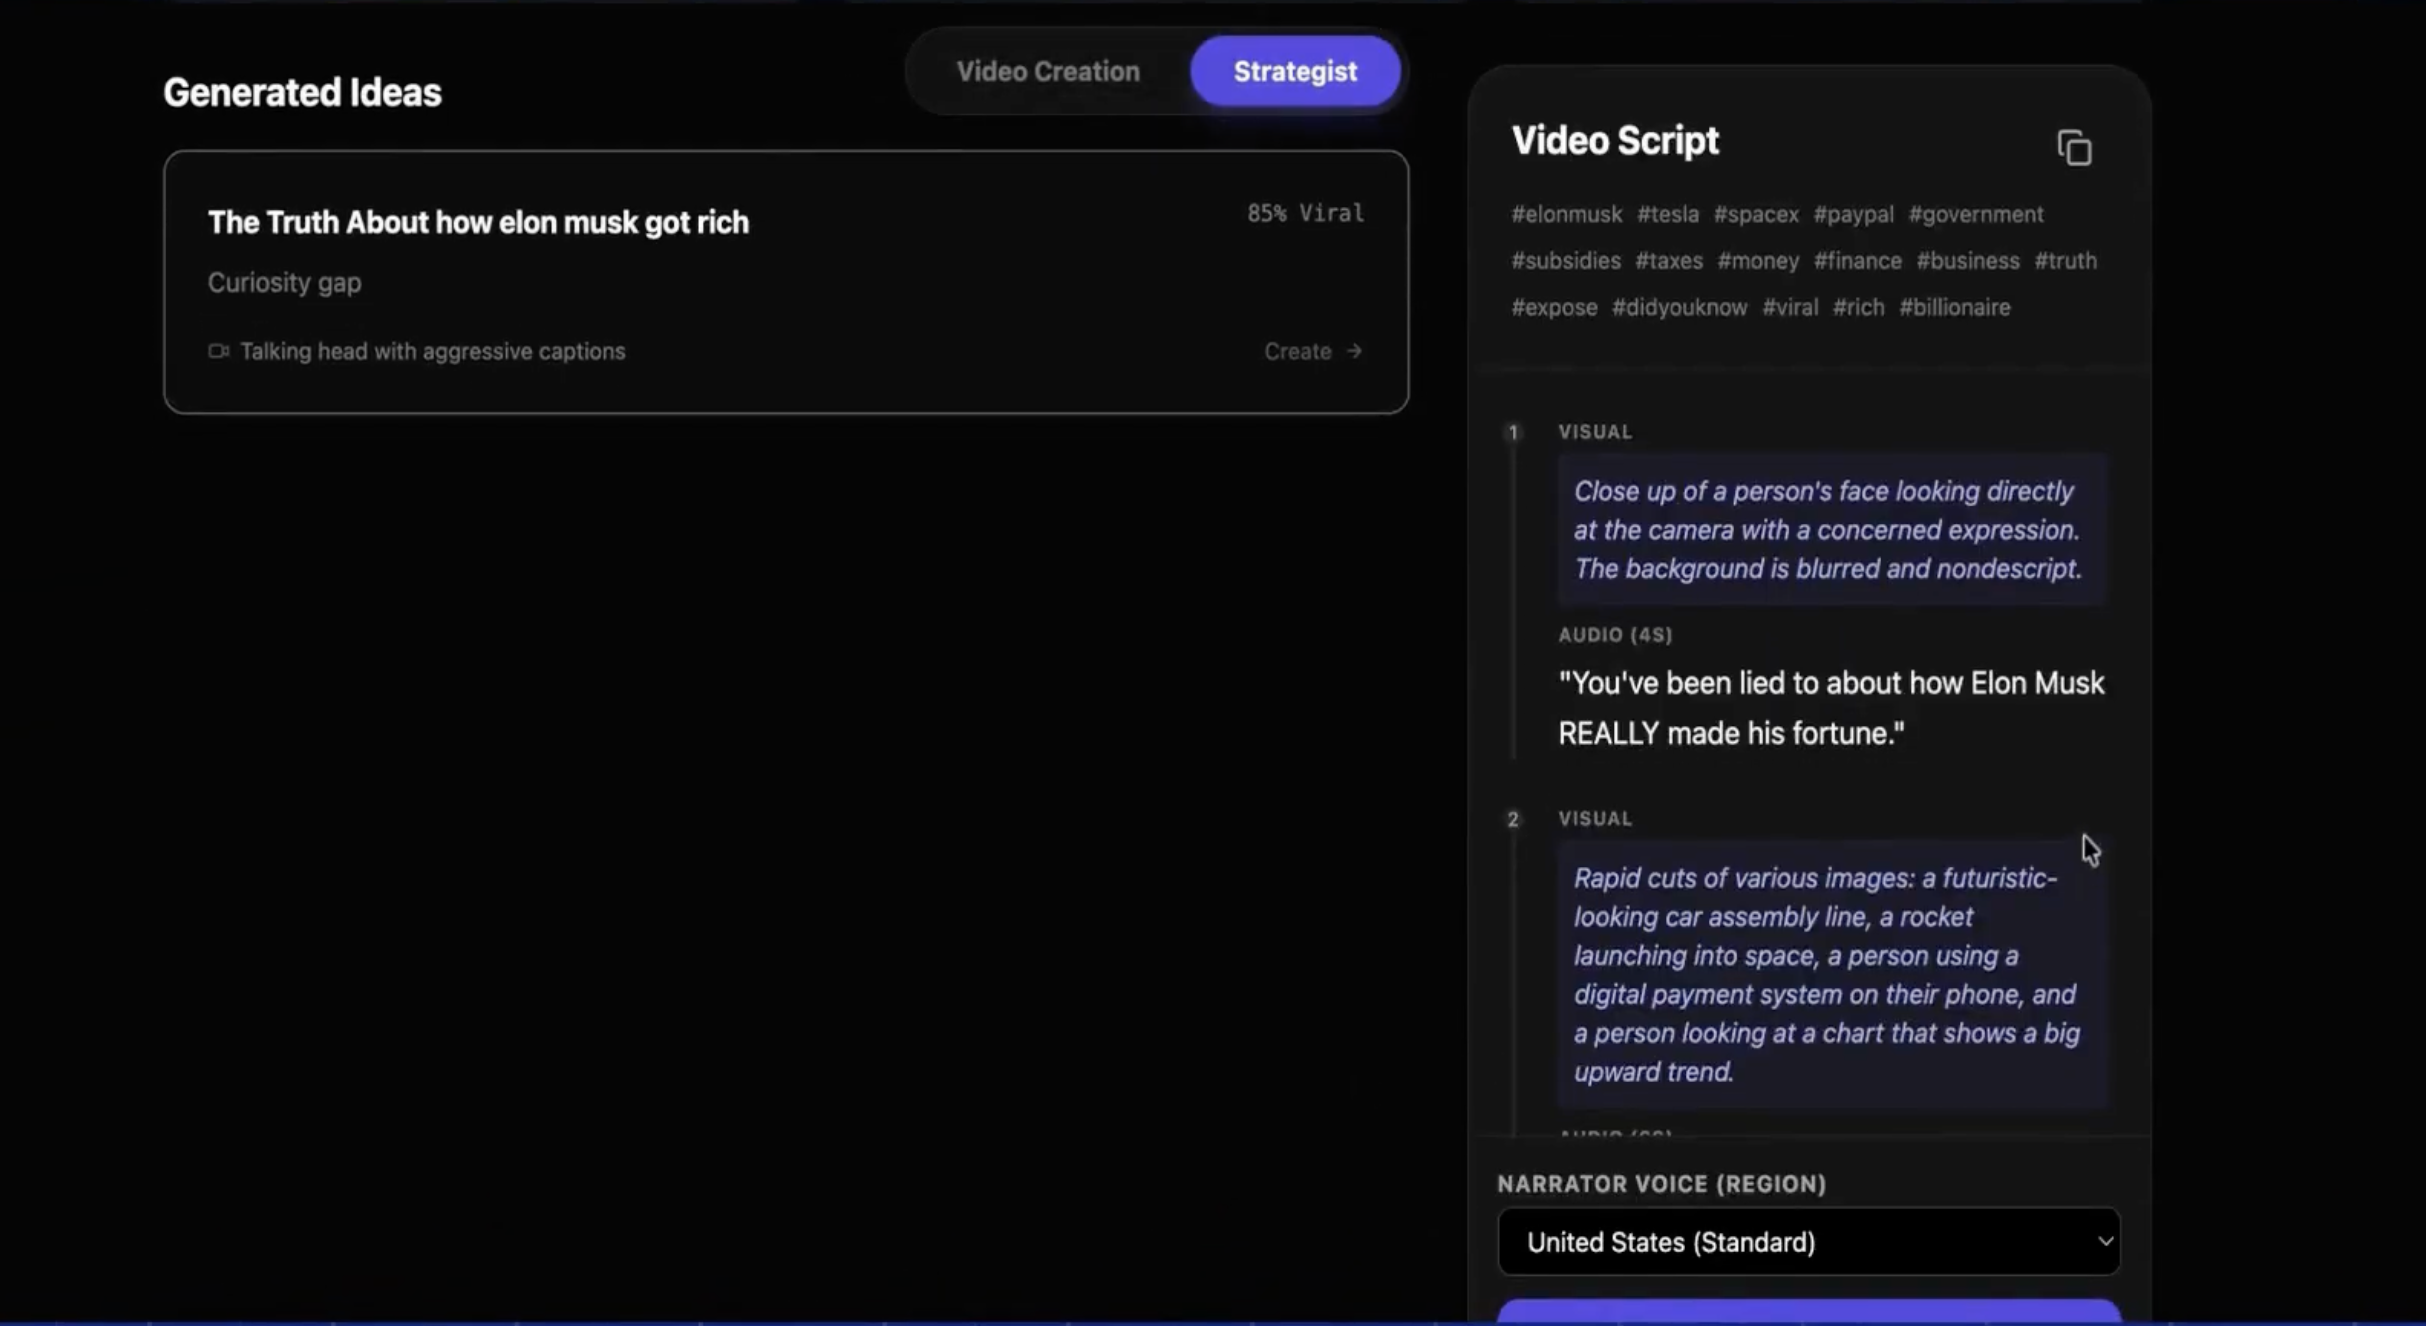The height and width of the screenshot is (1326, 2426).
Task: Click the Create link on idea card
Action: [x=1298, y=351]
